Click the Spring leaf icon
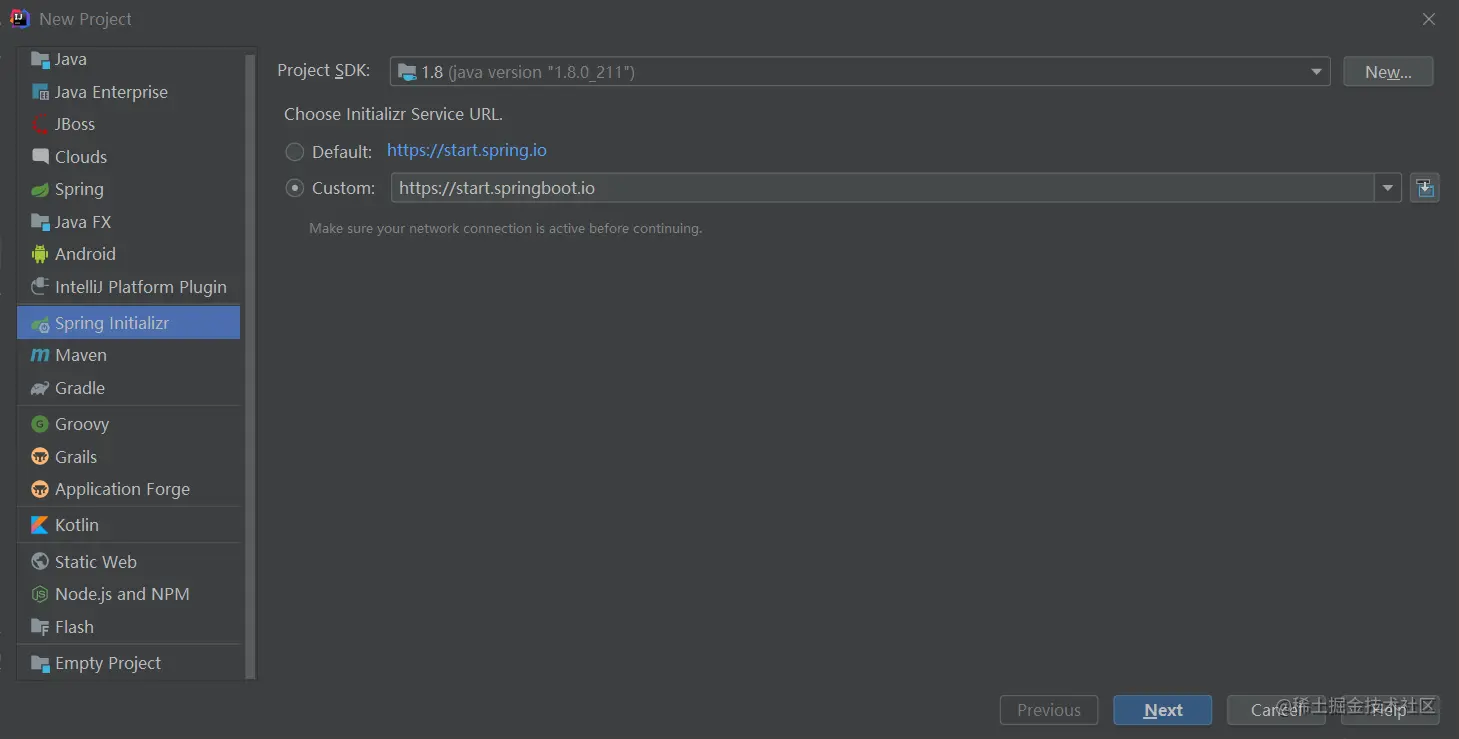 click(x=40, y=189)
